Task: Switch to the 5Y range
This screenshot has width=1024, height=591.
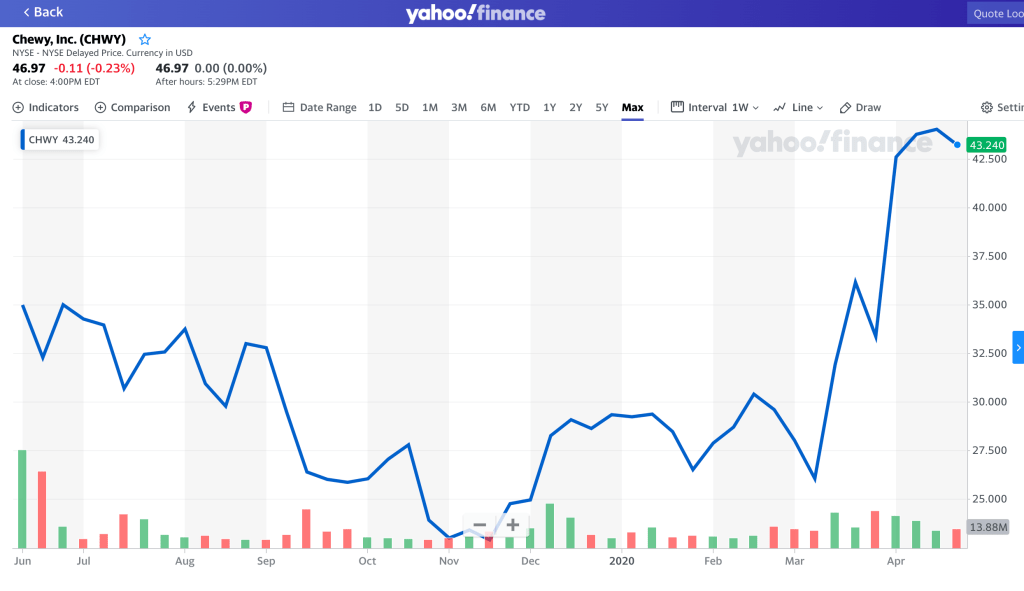Action: click(602, 107)
